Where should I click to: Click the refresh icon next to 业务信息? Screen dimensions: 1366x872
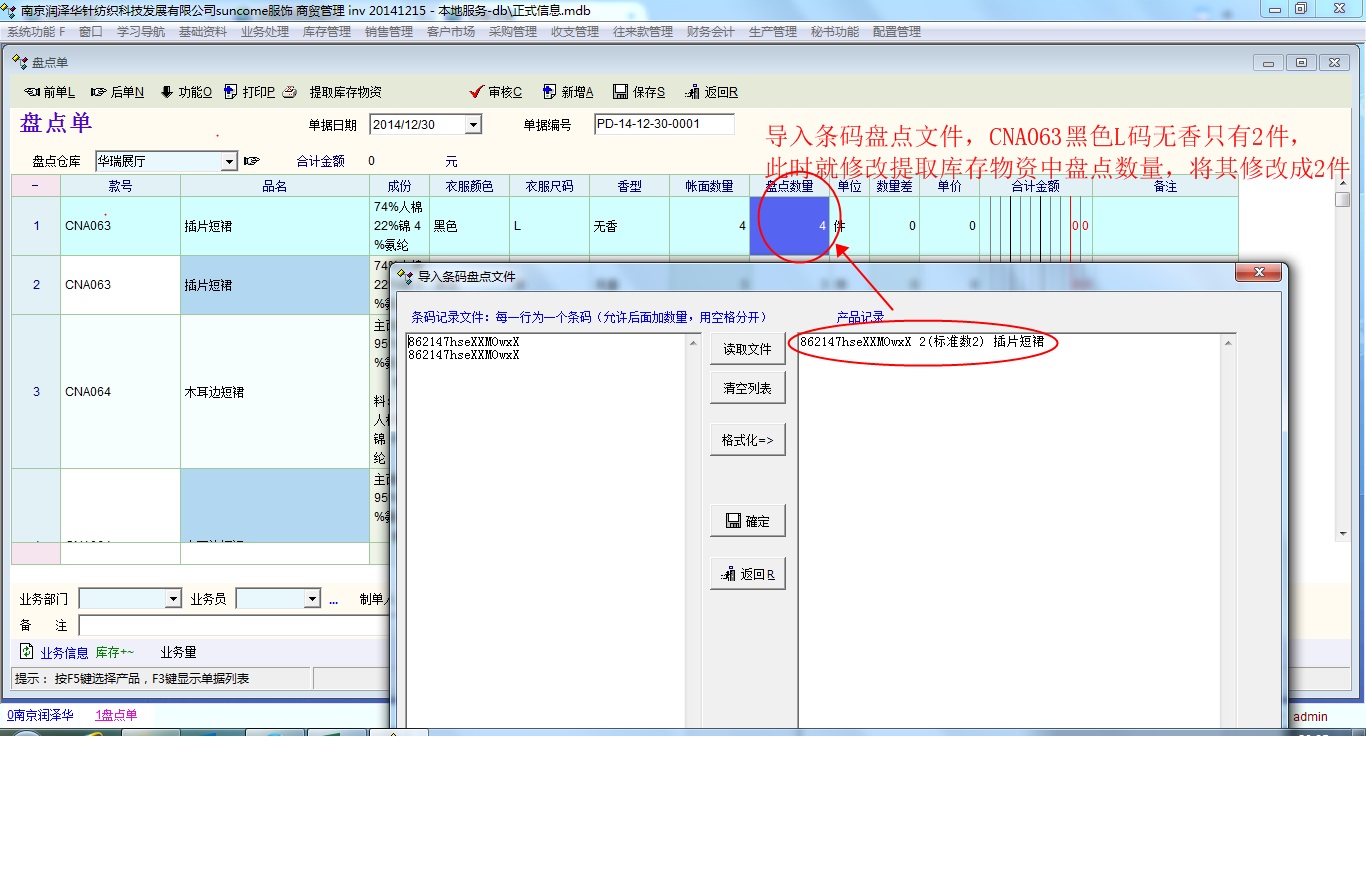tap(27, 652)
